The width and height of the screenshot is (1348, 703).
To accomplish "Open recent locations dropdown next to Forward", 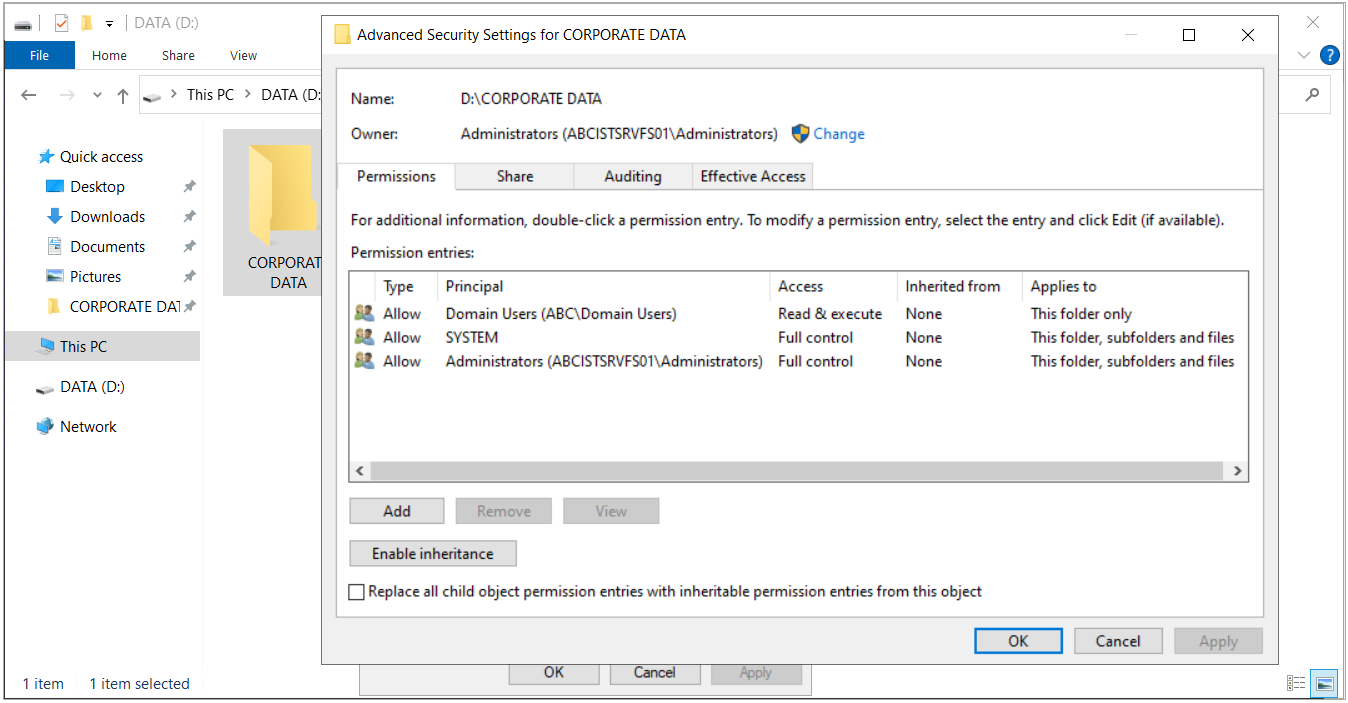I will [97, 95].
